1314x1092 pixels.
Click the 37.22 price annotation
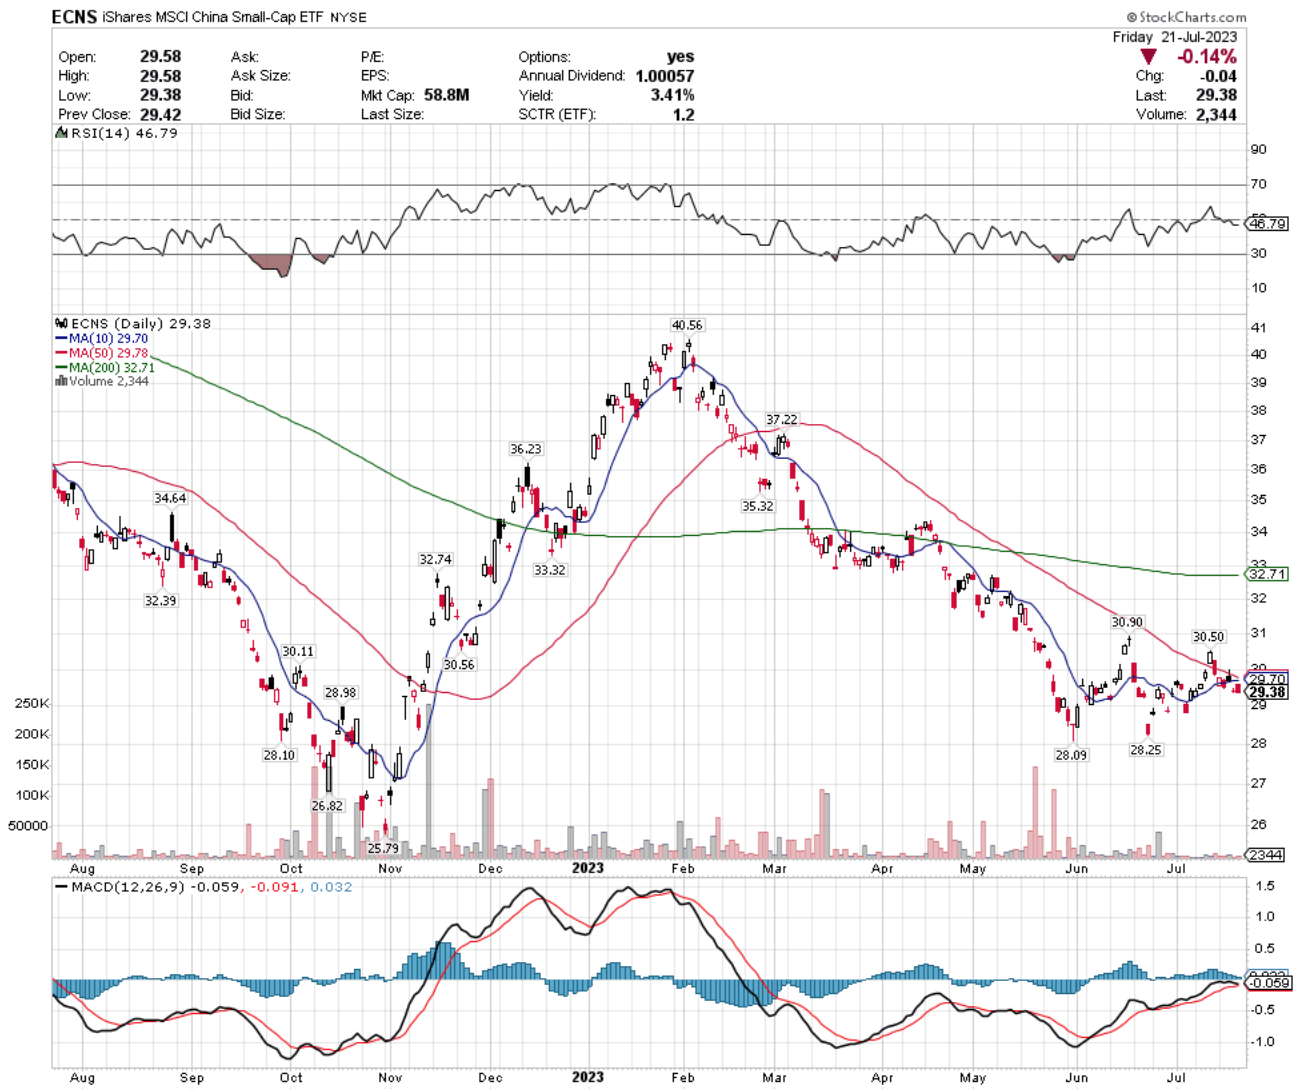[782, 420]
